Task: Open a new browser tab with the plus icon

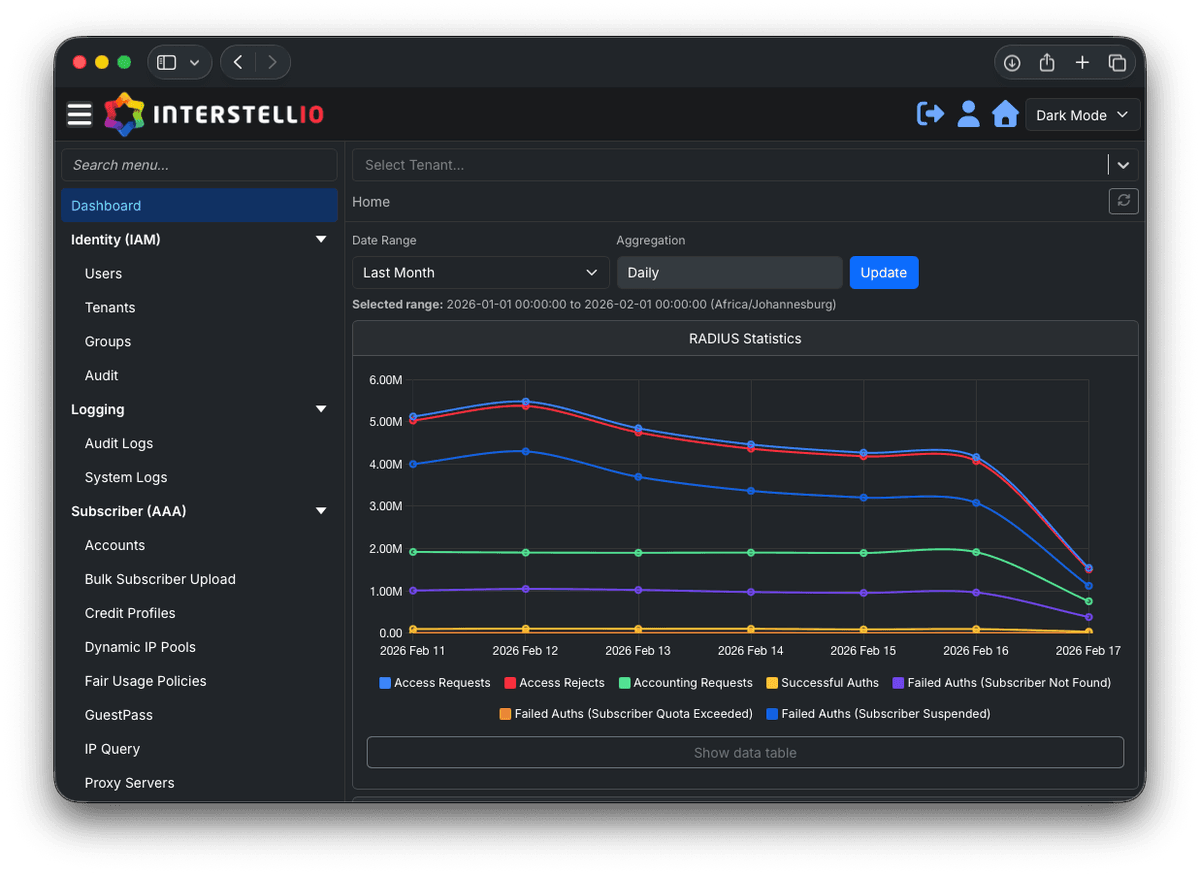Action: click(1082, 62)
